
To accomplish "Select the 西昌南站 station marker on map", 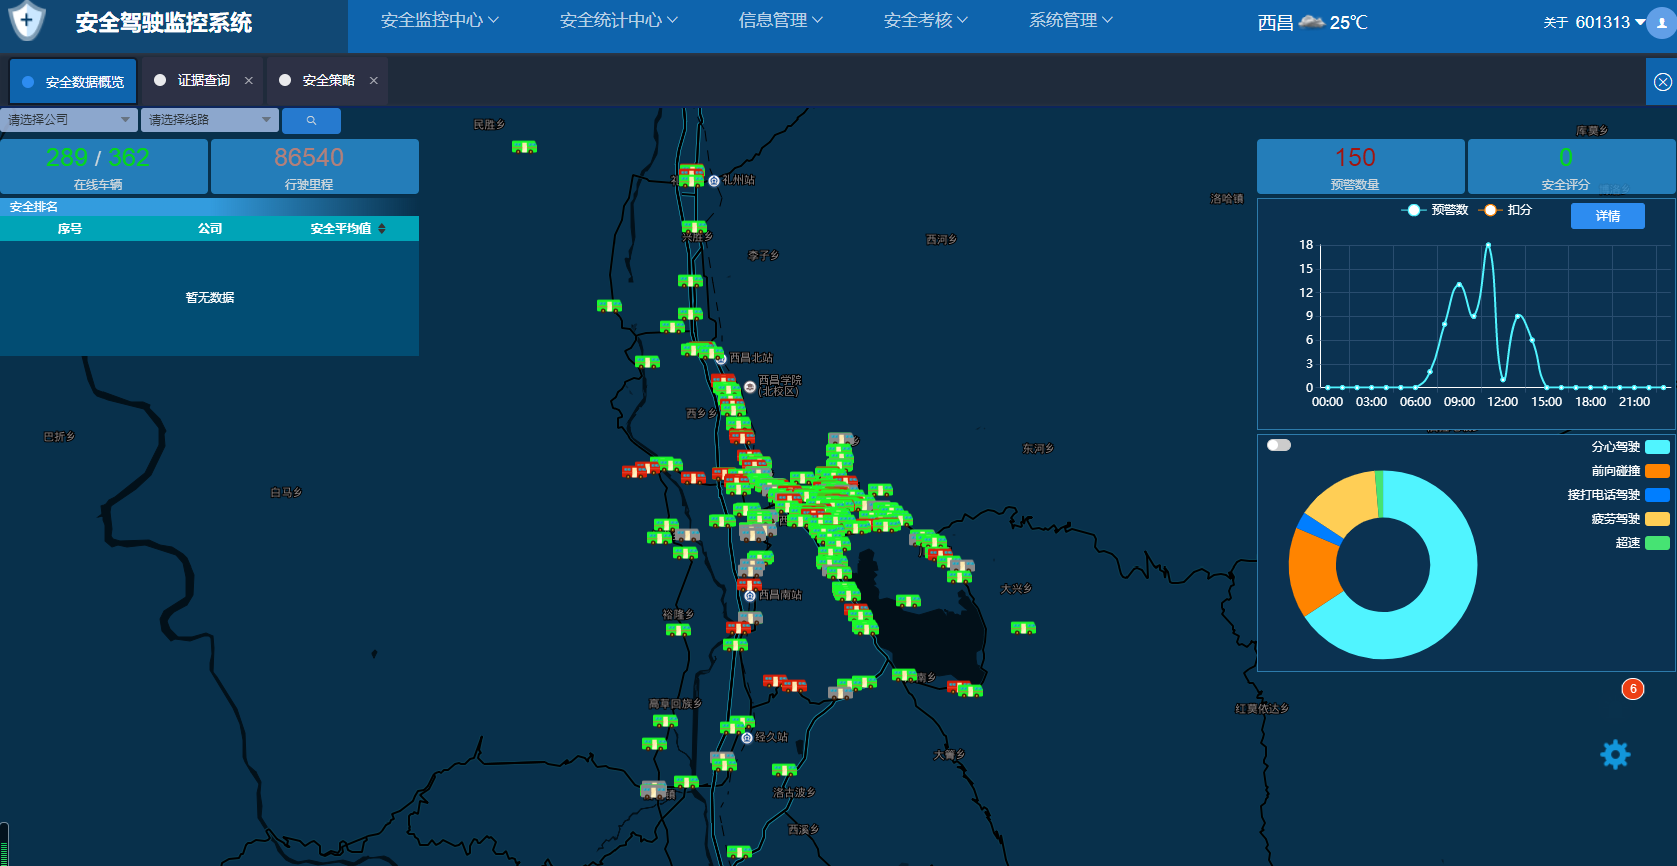I will (750, 596).
